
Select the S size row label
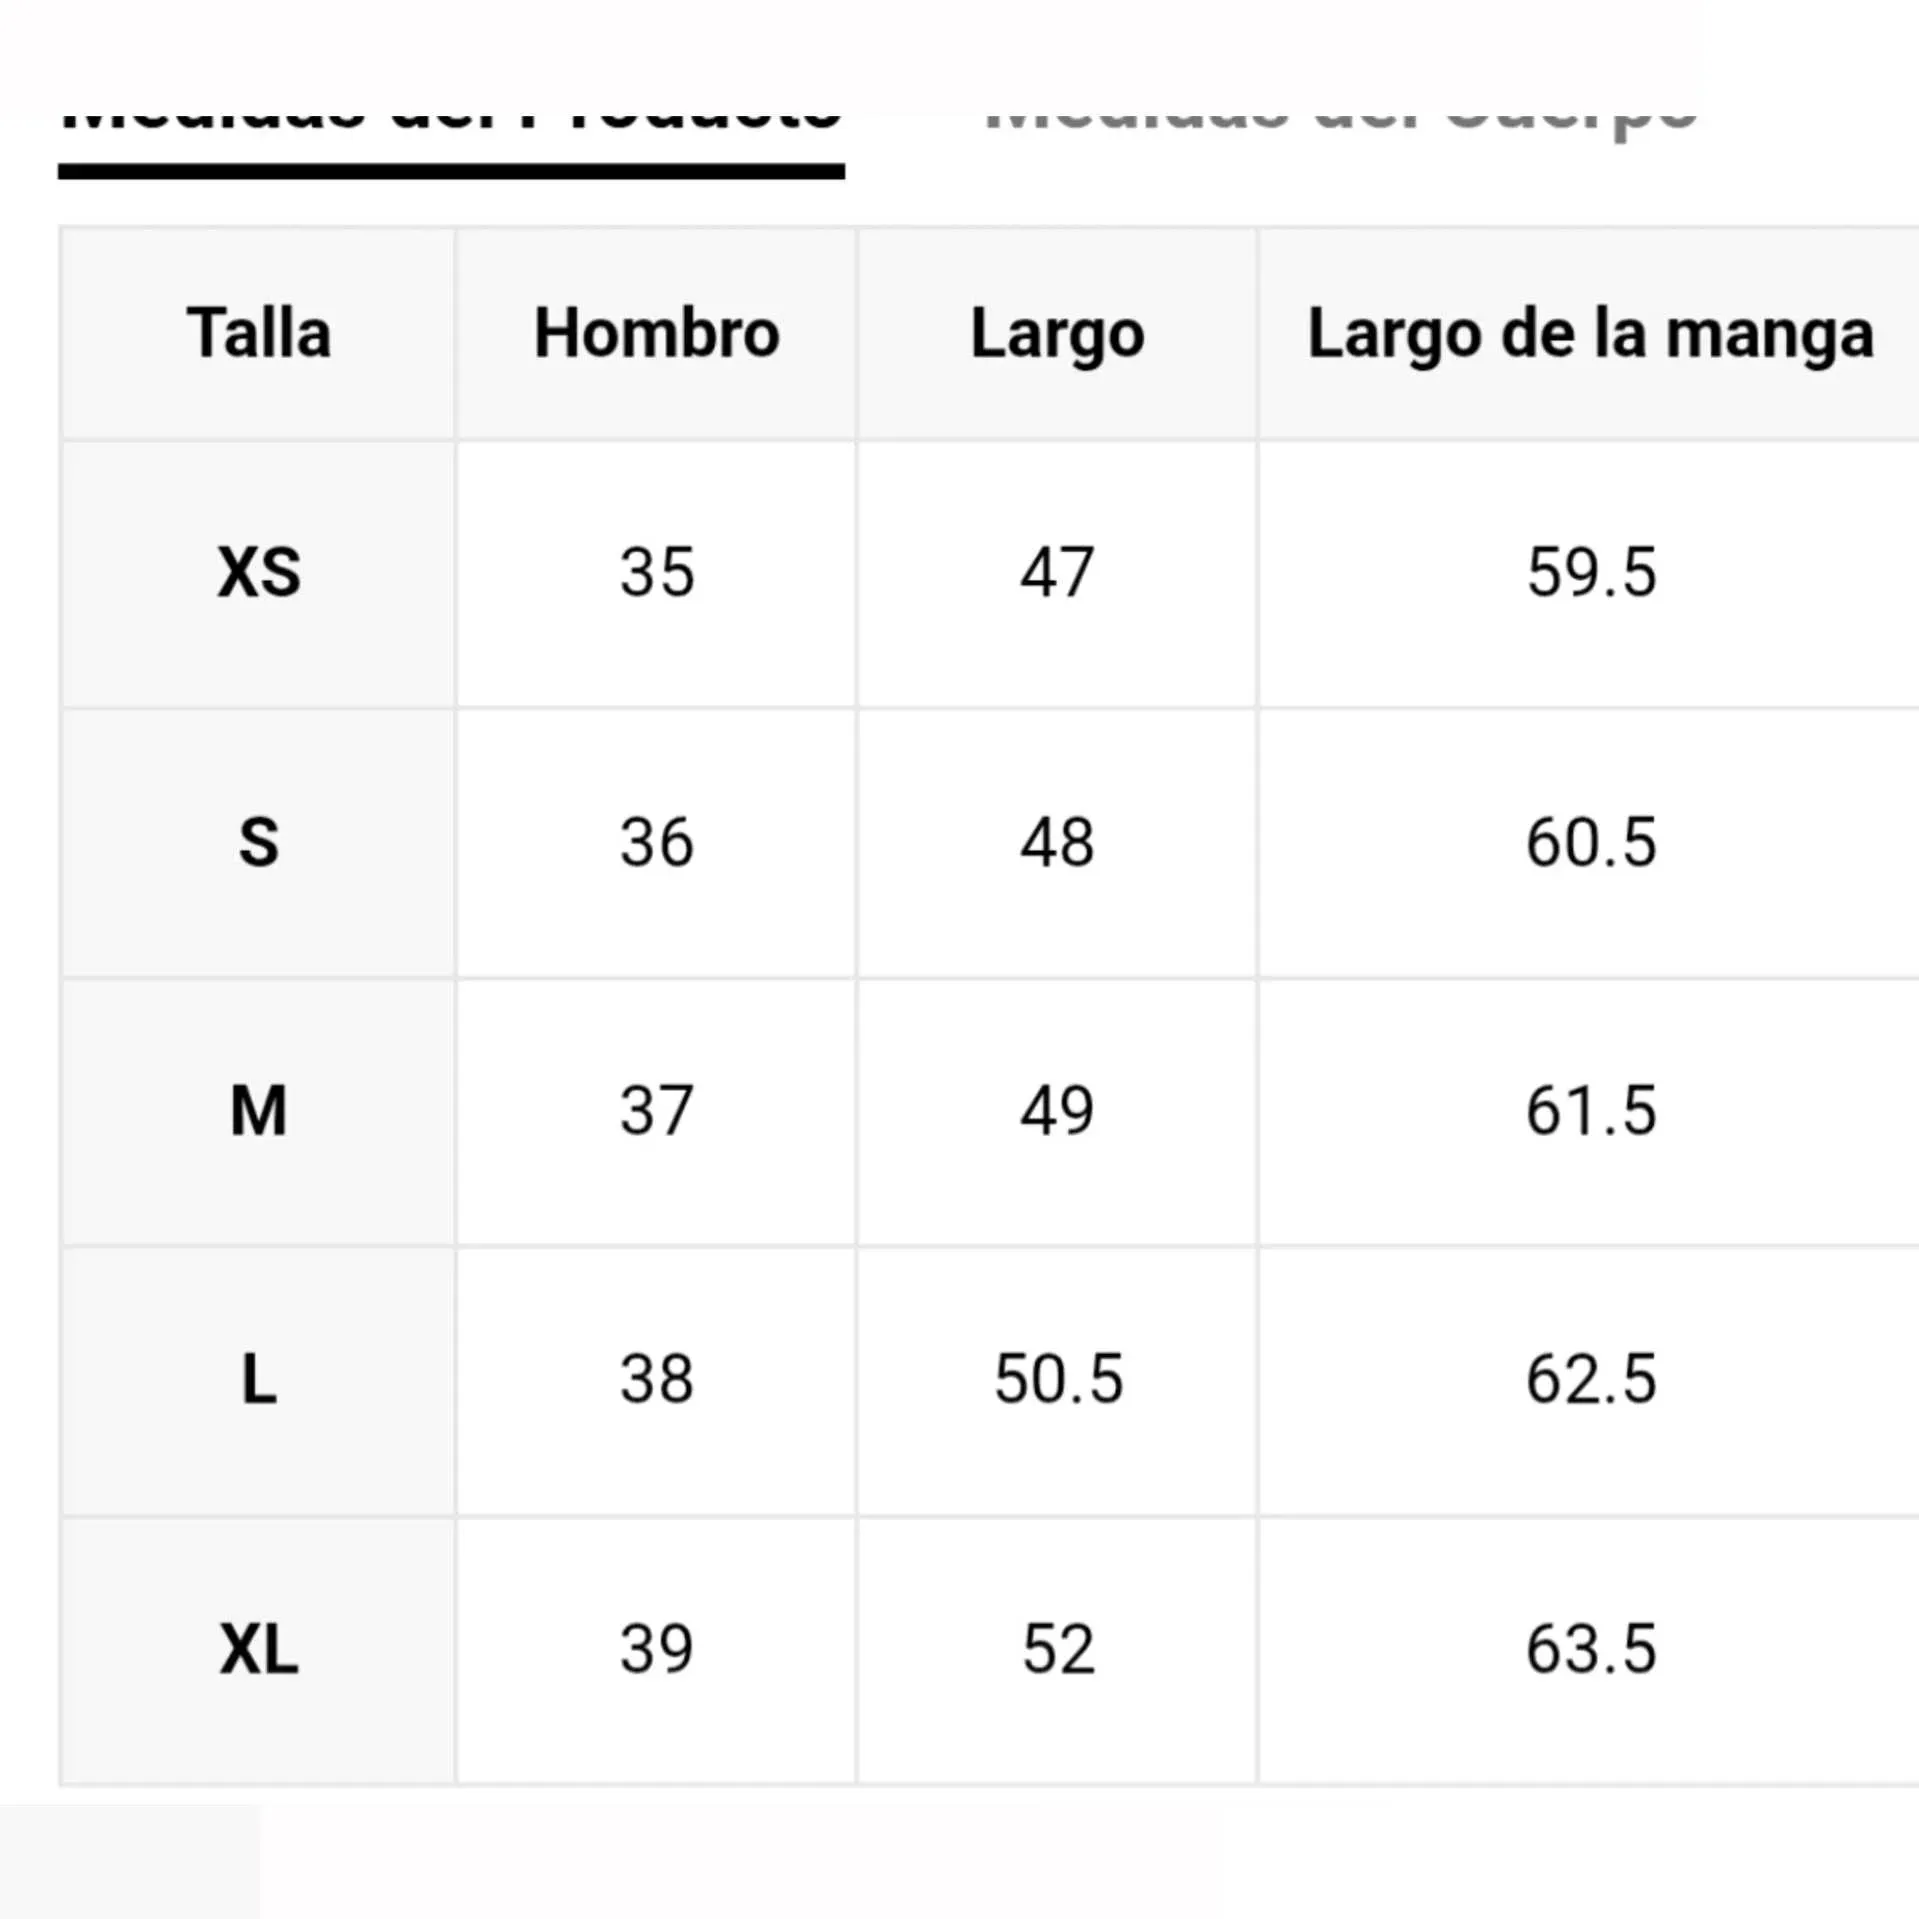pyautogui.click(x=258, y=842)
